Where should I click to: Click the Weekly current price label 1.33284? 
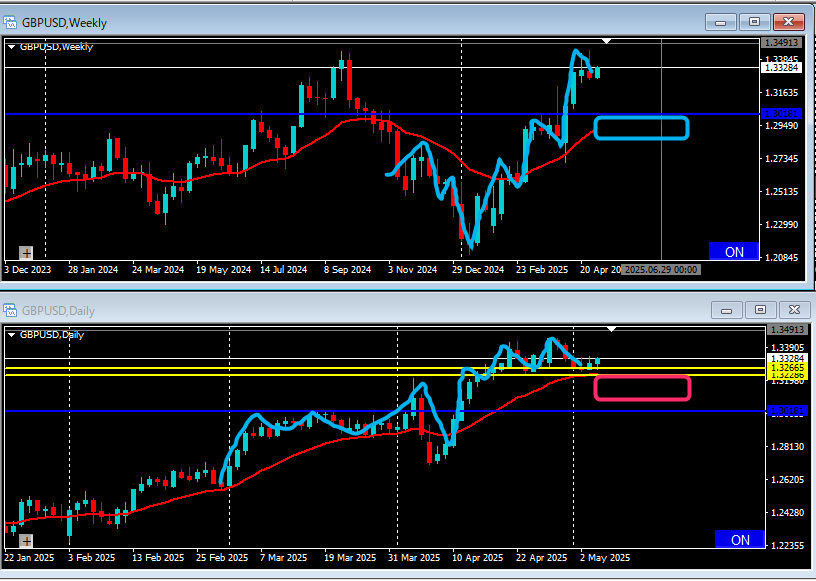click(781, 68)
